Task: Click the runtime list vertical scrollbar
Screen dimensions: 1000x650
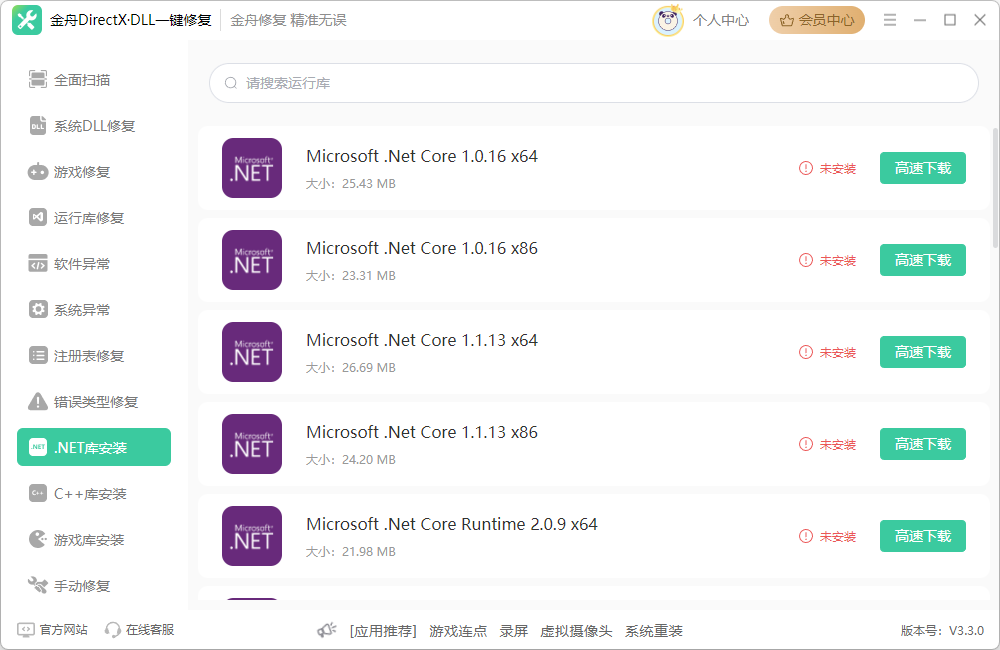Action: pyautogui.click(x=996, y=188)
